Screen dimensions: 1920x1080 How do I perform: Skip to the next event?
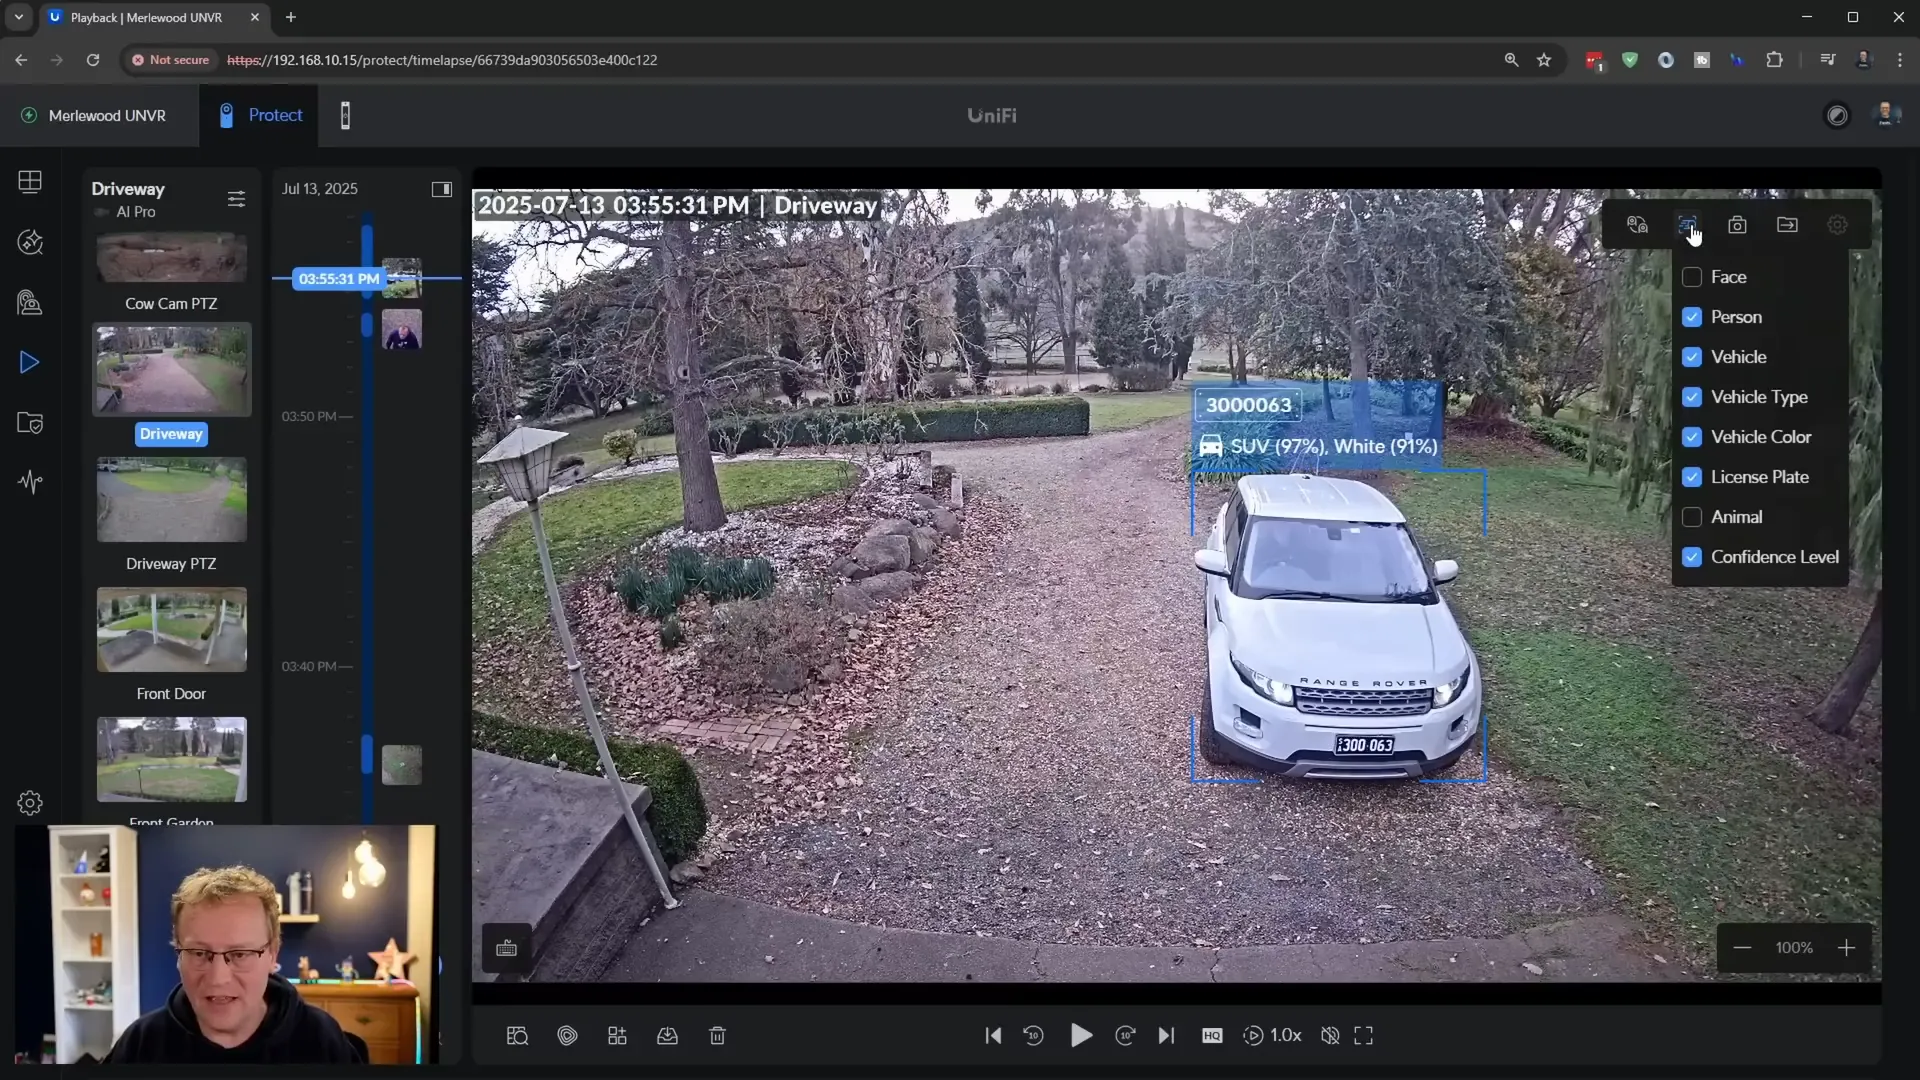tap(1166, 1036)
